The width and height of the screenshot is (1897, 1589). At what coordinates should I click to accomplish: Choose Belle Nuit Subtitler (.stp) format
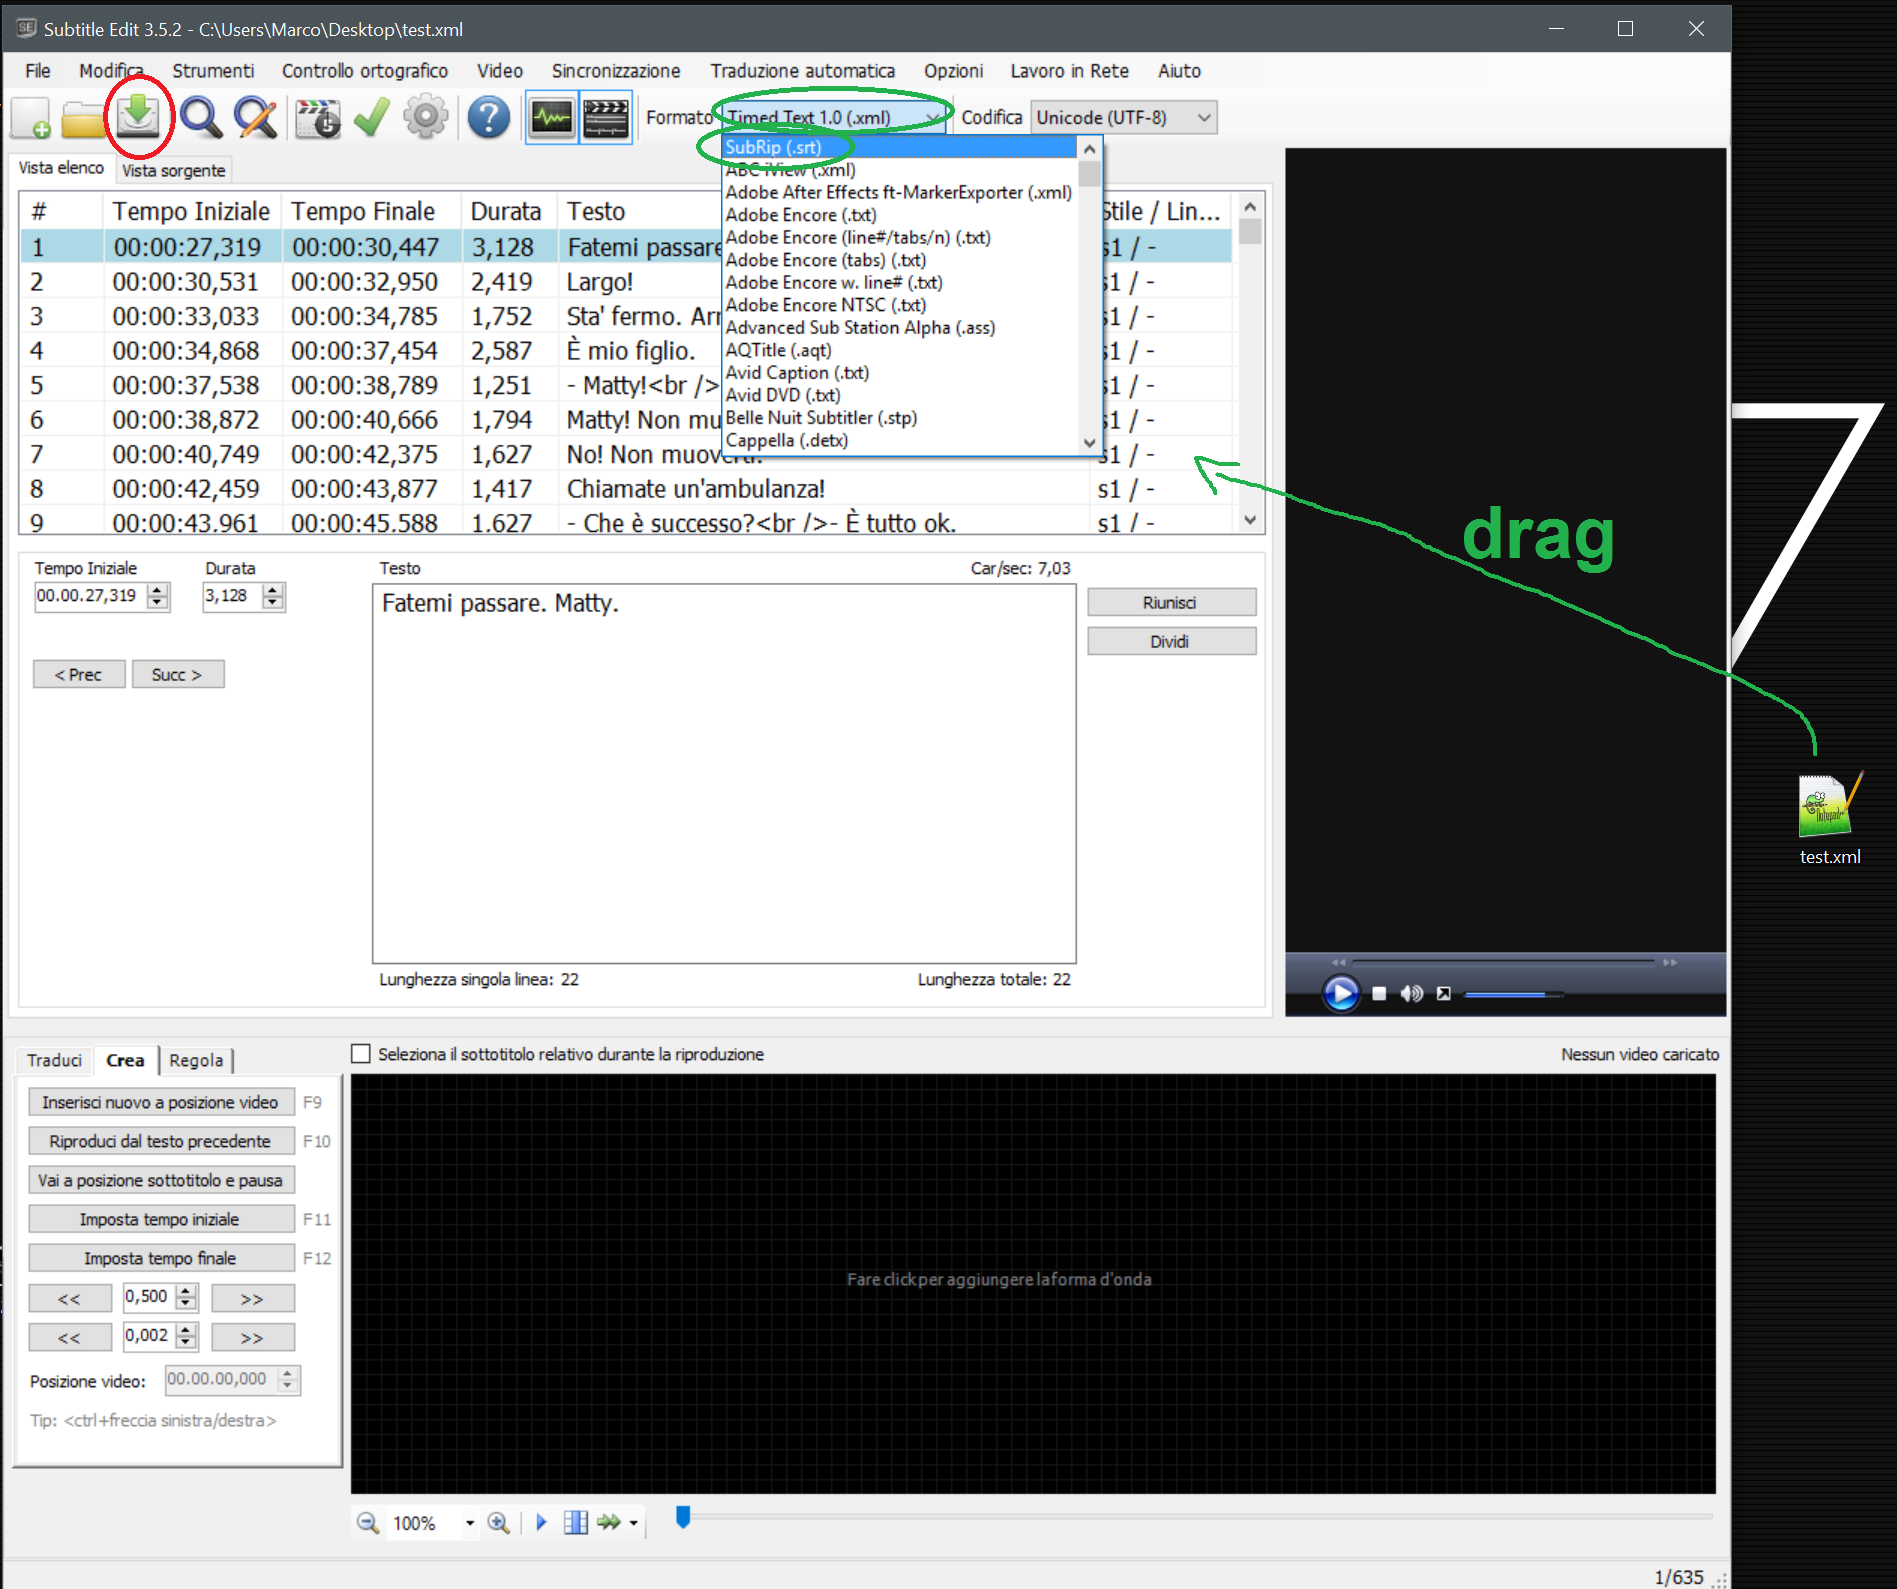(821, 418)
